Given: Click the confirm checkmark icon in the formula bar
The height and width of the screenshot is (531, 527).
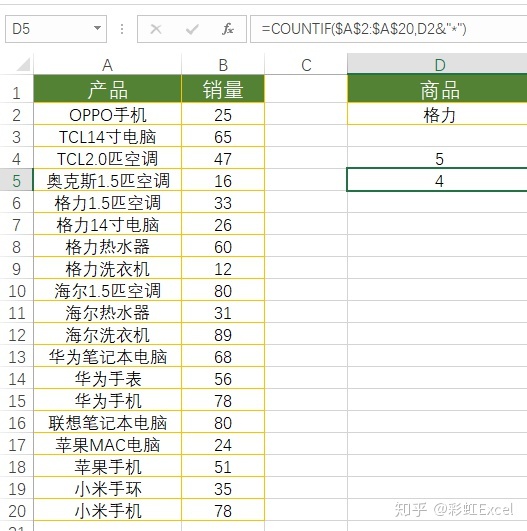Looking at the screenshot, I should click(x=192, y=29).
